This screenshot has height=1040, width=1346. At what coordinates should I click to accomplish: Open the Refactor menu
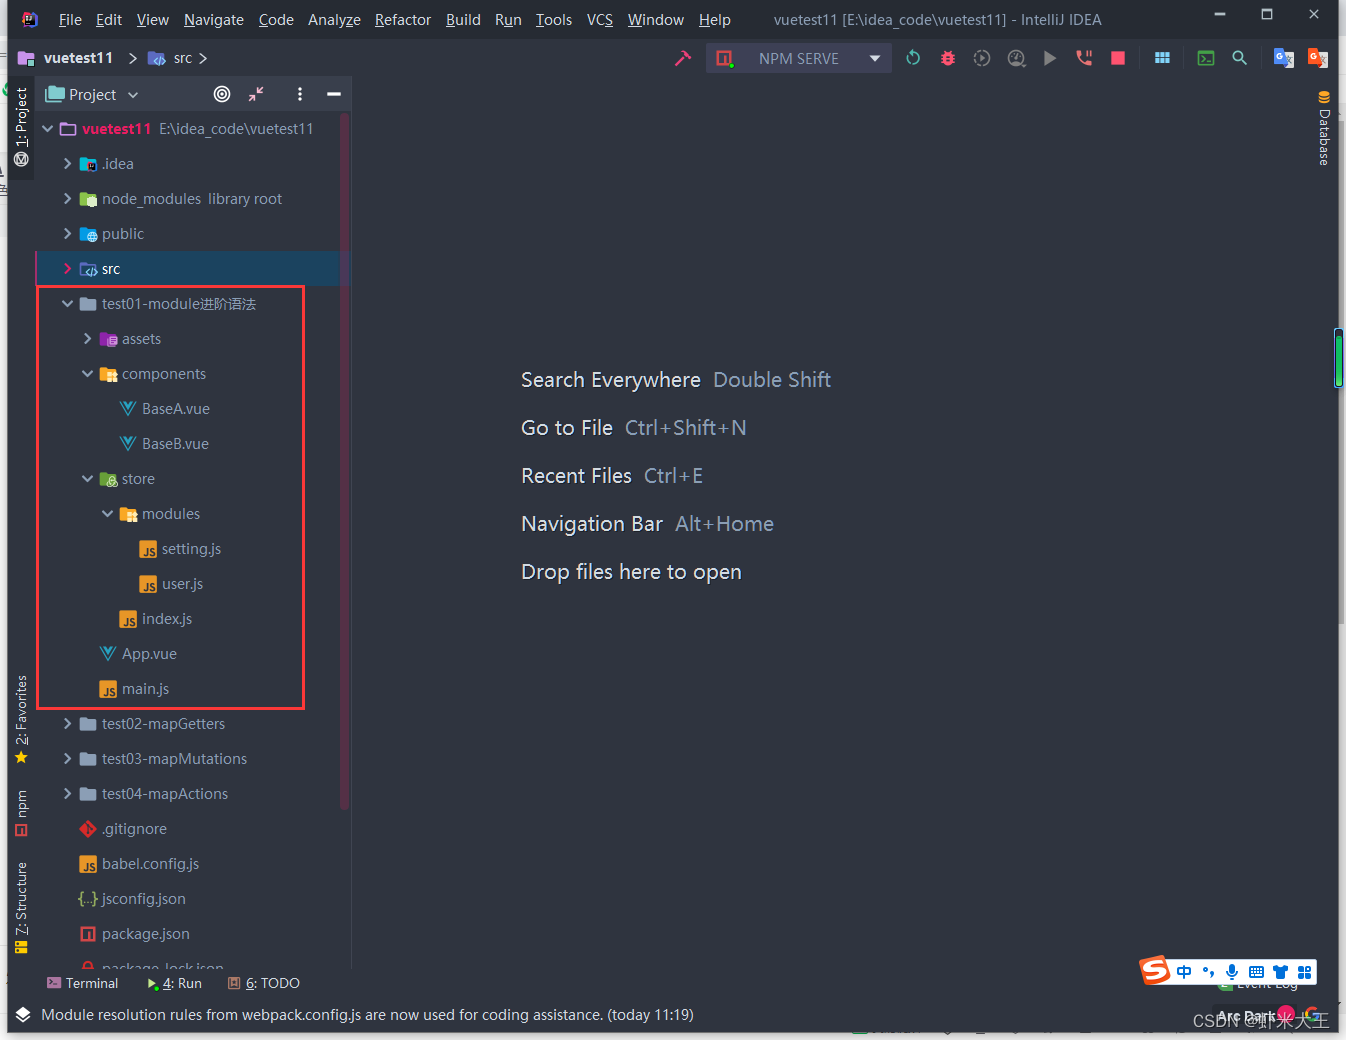[402, 19]
